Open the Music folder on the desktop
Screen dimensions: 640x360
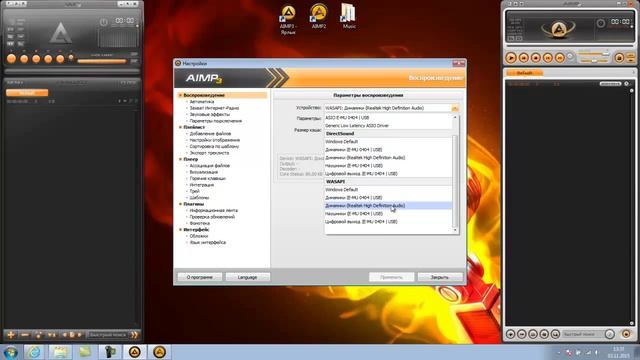[349, 16]
